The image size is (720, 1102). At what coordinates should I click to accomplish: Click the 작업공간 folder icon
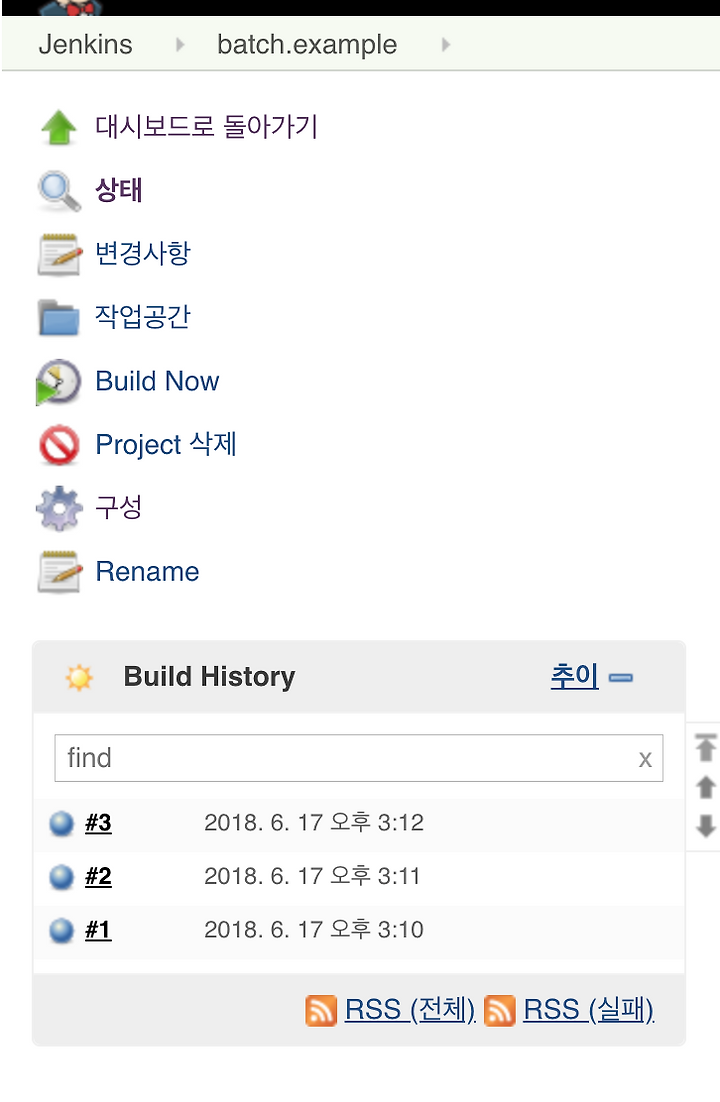[59, 318]
